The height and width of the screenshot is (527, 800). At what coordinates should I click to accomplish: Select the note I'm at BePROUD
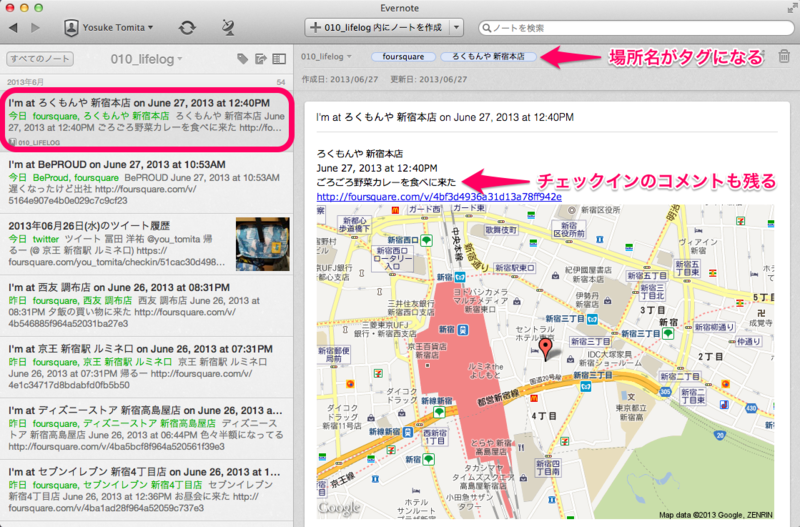(x=146, y=183)
